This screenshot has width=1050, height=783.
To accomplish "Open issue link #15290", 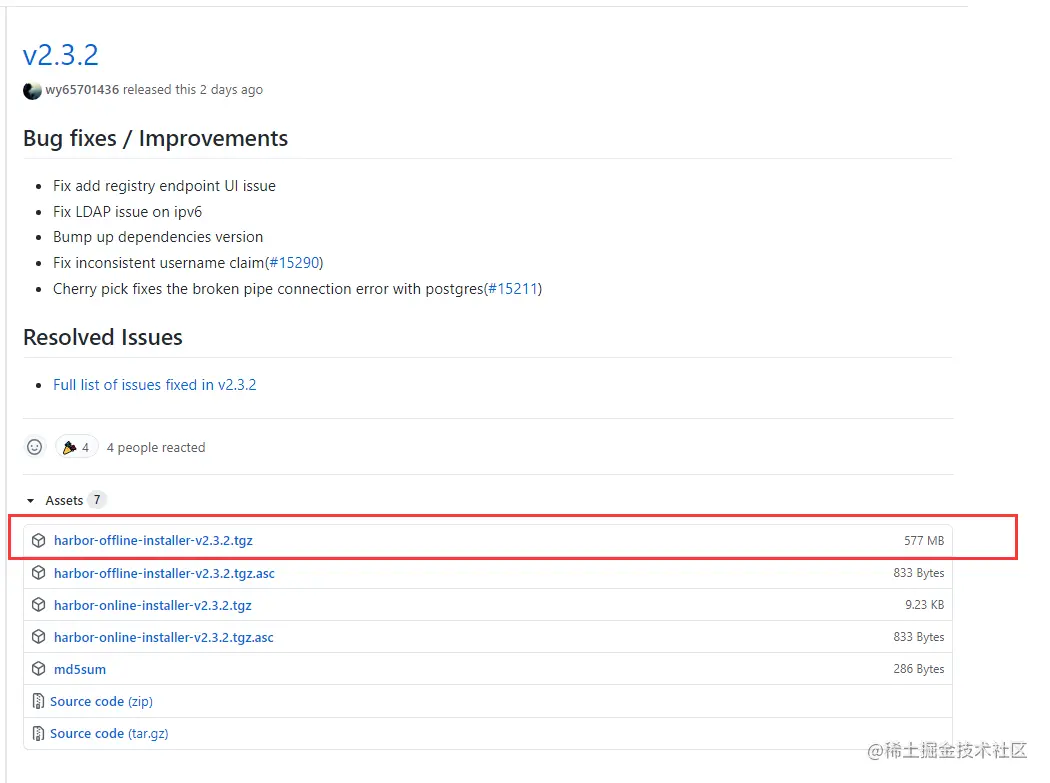I will pos(295,263).
